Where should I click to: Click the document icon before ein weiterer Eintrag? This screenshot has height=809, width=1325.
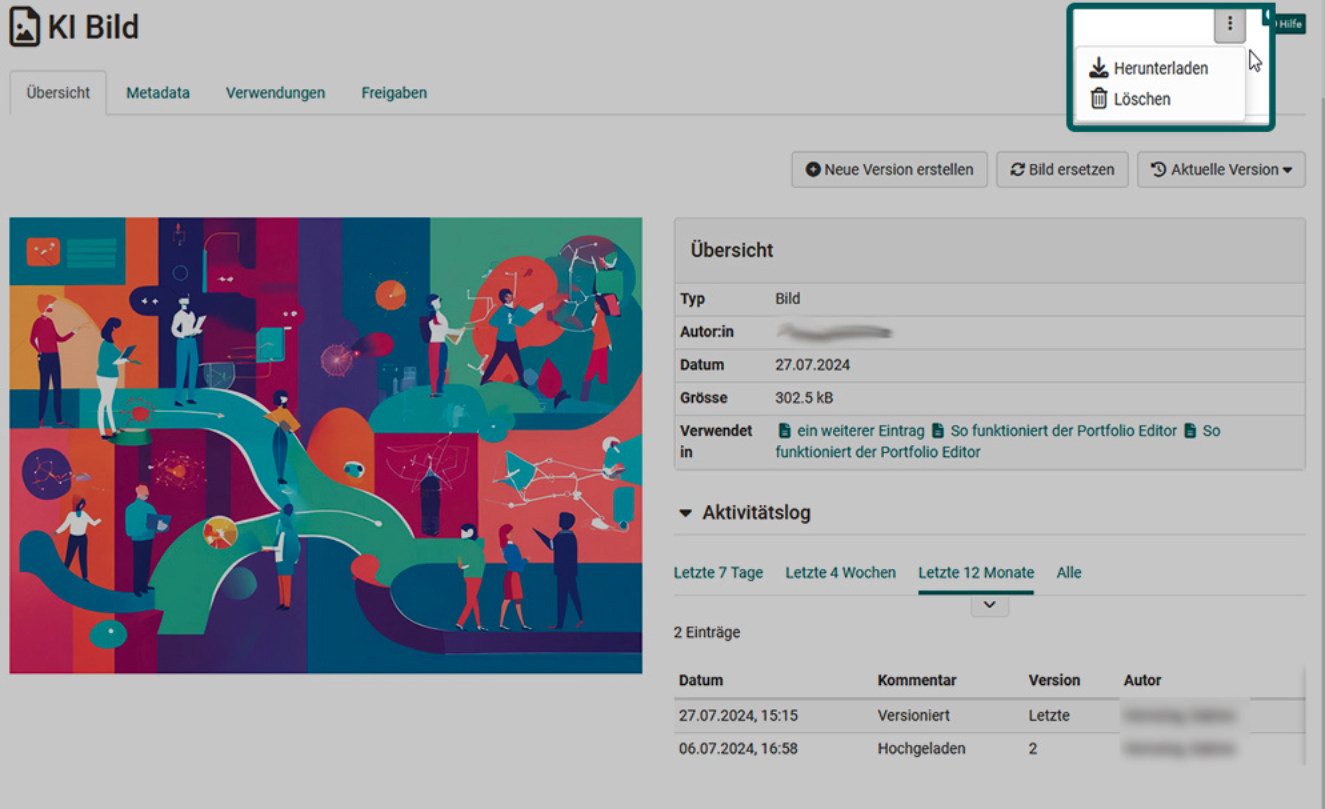click(785, 430)
